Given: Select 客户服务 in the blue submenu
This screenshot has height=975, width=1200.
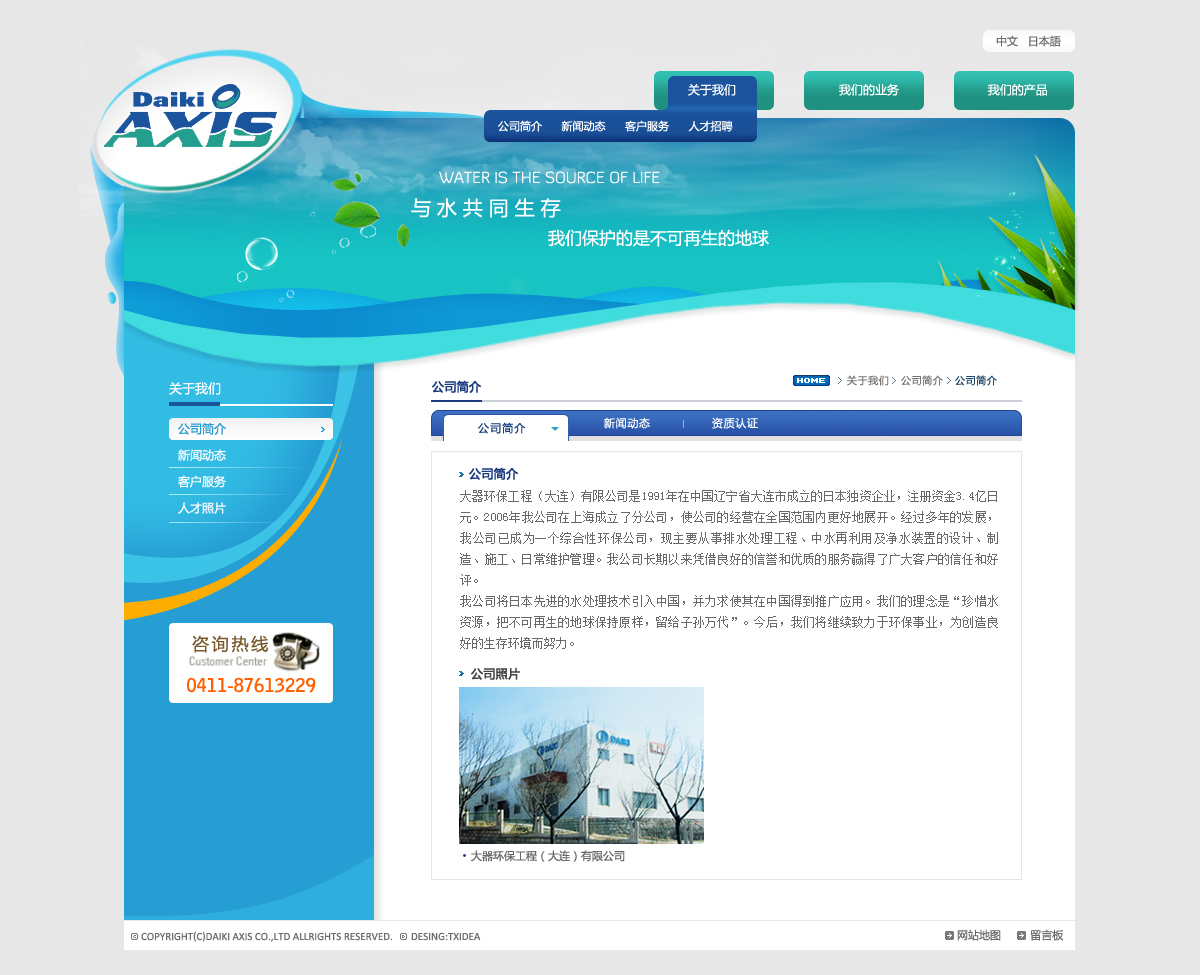Looking at the screenshot, I should pyautogui.click(x=647, y=127).
